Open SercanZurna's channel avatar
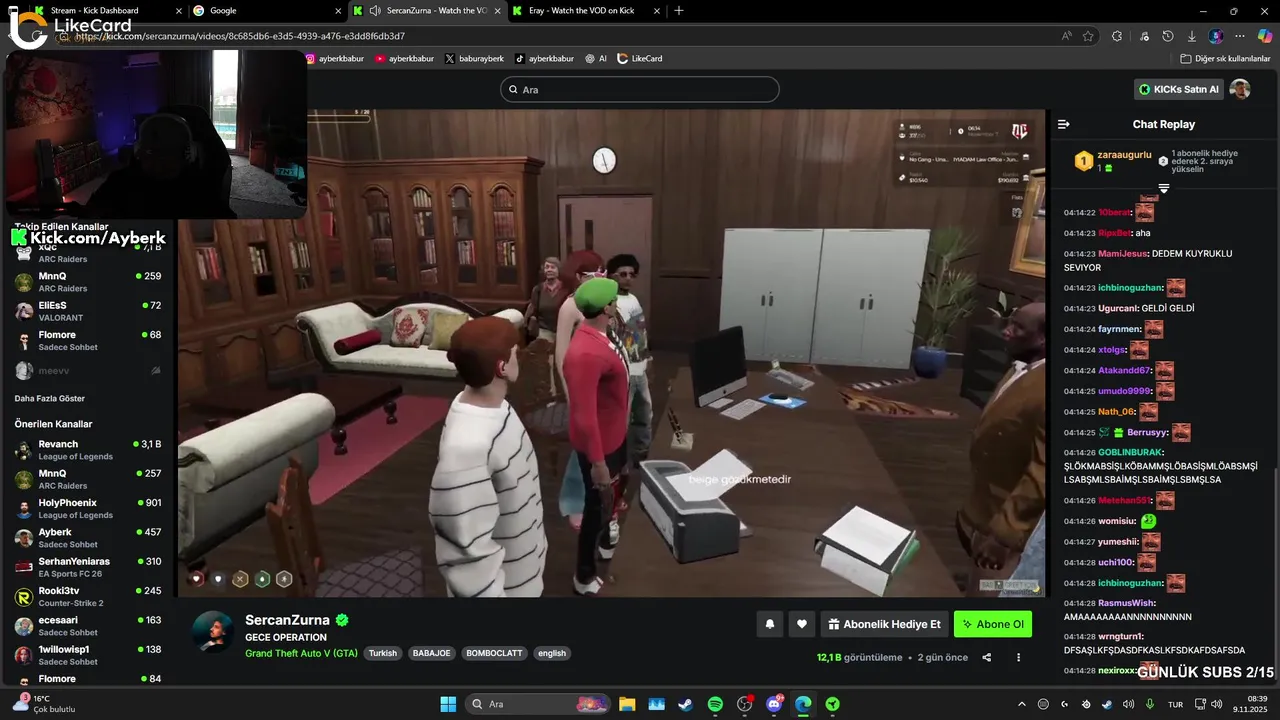Image resolution: width=1280 pixels, height=720 pixels. click(213, 632)
